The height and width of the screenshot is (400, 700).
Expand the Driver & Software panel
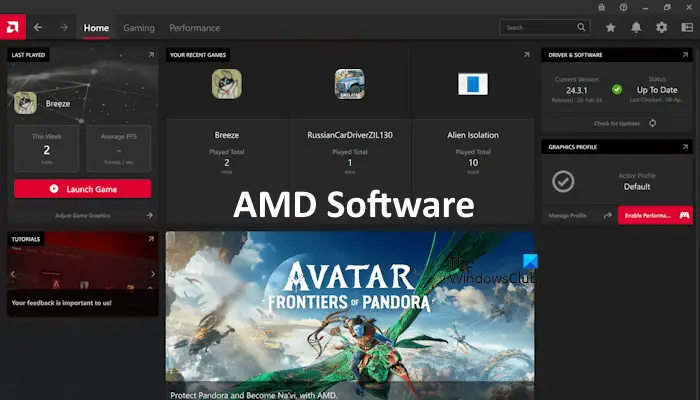[685, 54]
